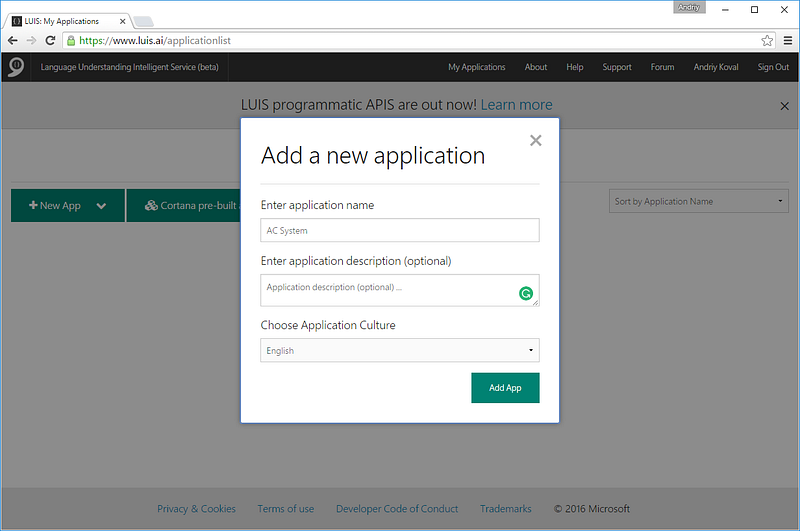Click the Andriy Chrome profile badge

tap(689, 7)
